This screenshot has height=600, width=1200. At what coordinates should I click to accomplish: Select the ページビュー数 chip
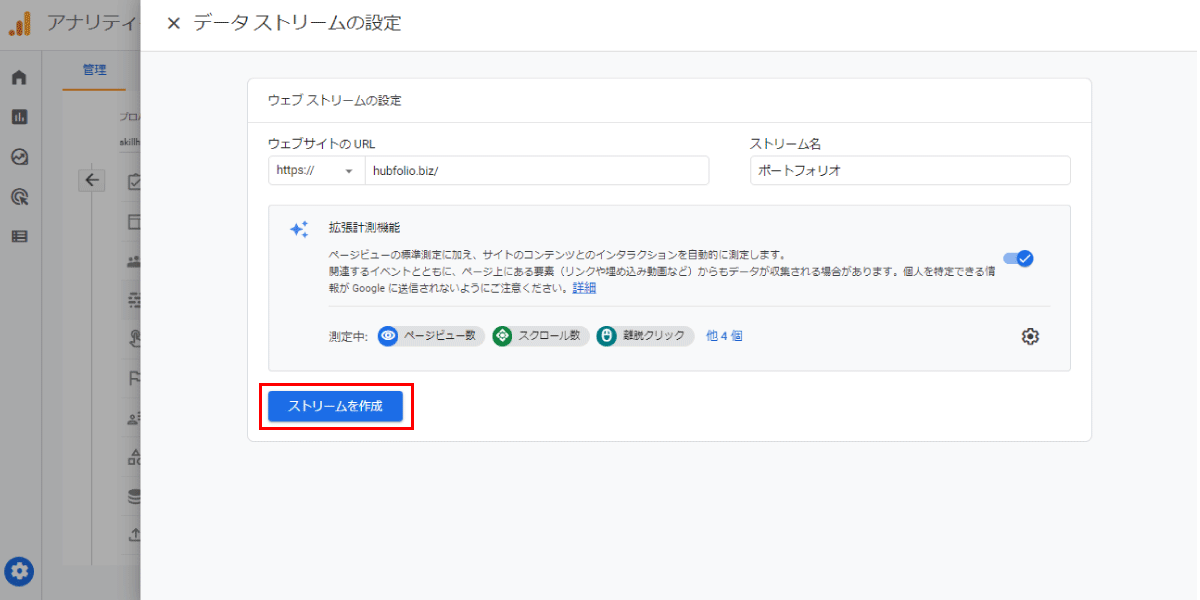click(x=432, y=336)
